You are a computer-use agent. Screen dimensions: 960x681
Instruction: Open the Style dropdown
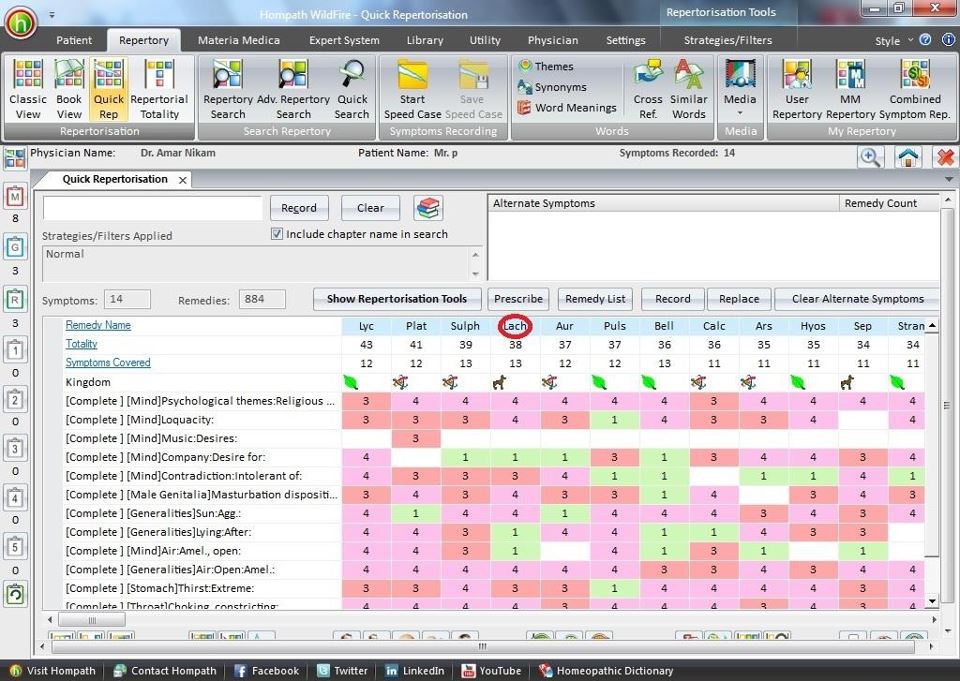[x=894, y=40]
